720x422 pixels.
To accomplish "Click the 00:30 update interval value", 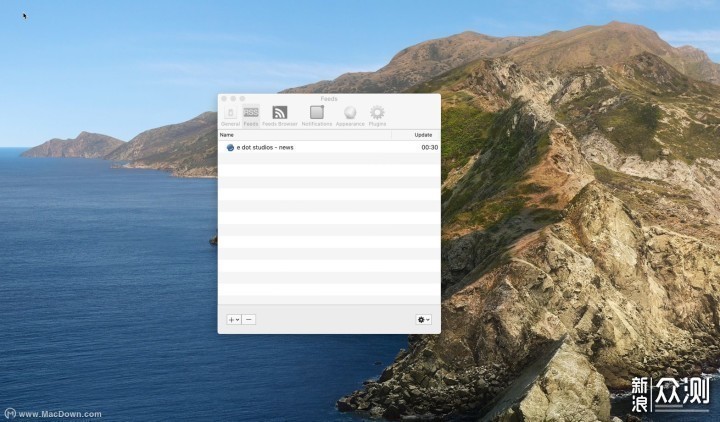I will [429, 147].
